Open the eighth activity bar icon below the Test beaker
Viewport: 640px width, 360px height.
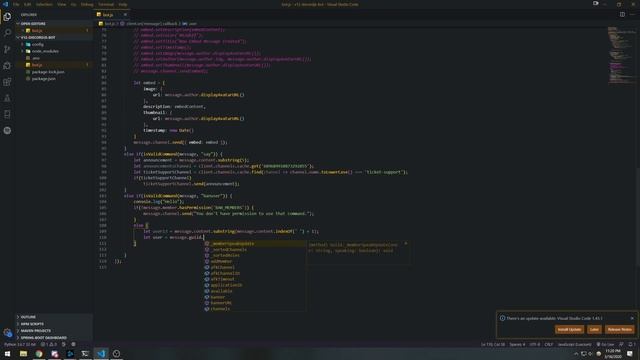coord(7,114)
